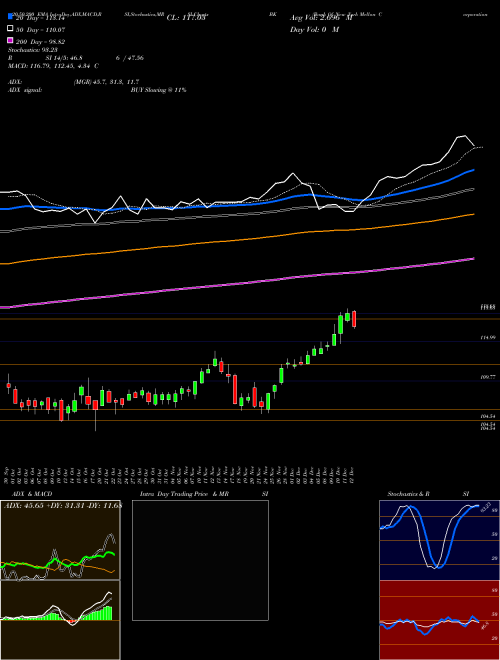Viewport: 500px width, 660px height.
Task: Open the blue Stochastics chart panel
Action: click(x=439, y=540)
